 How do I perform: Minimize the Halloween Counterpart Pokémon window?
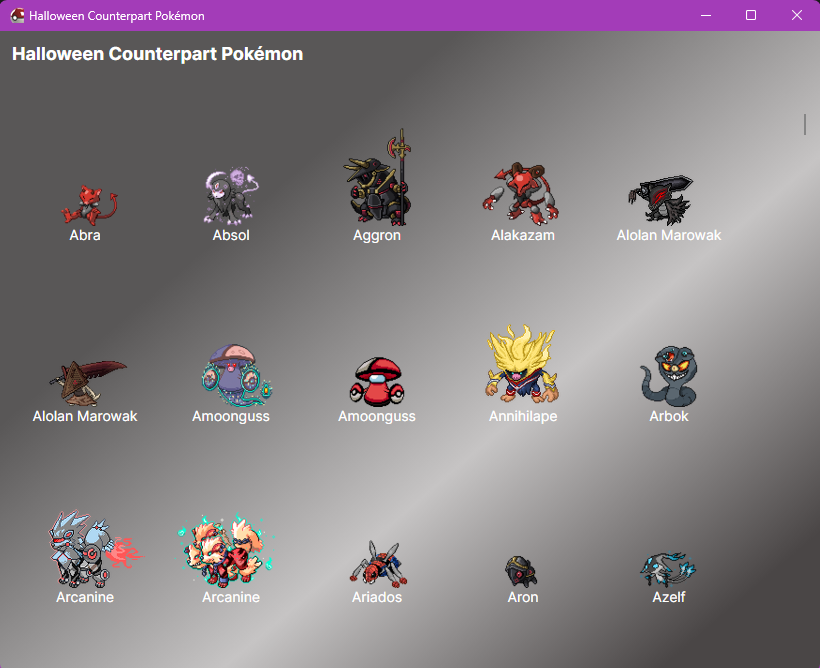(x=705, y=15)
